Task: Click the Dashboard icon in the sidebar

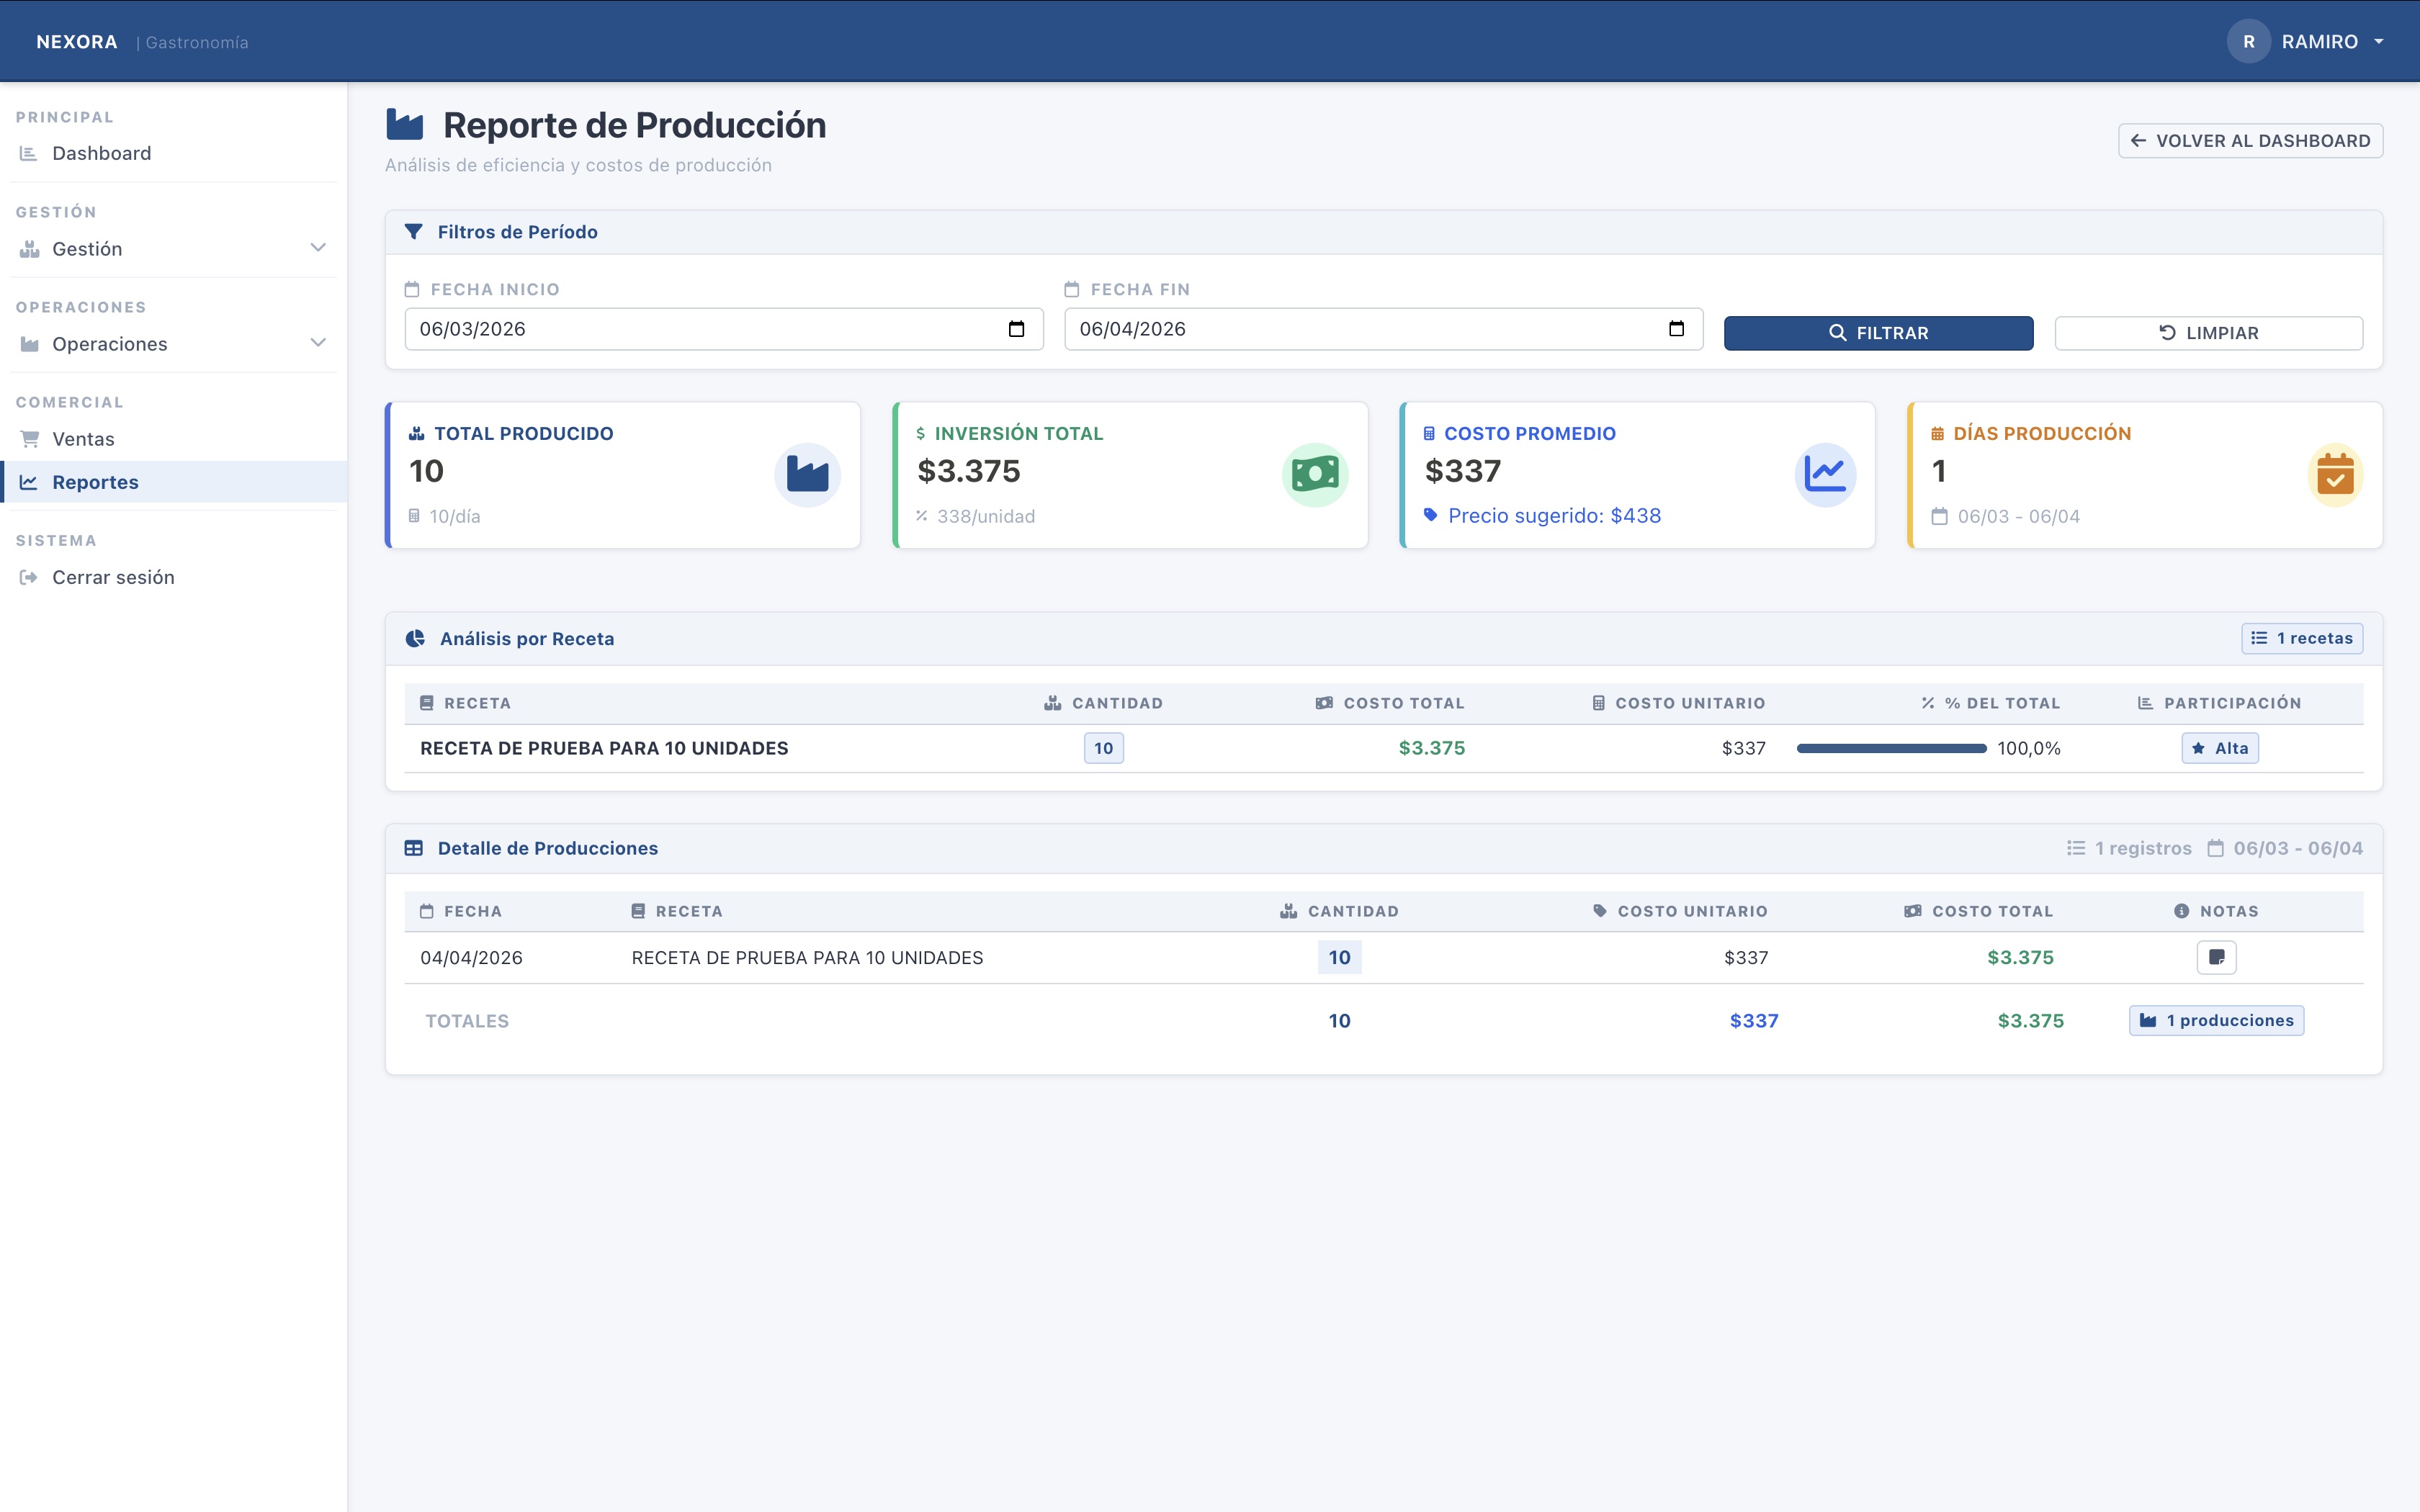Action: 28,152
